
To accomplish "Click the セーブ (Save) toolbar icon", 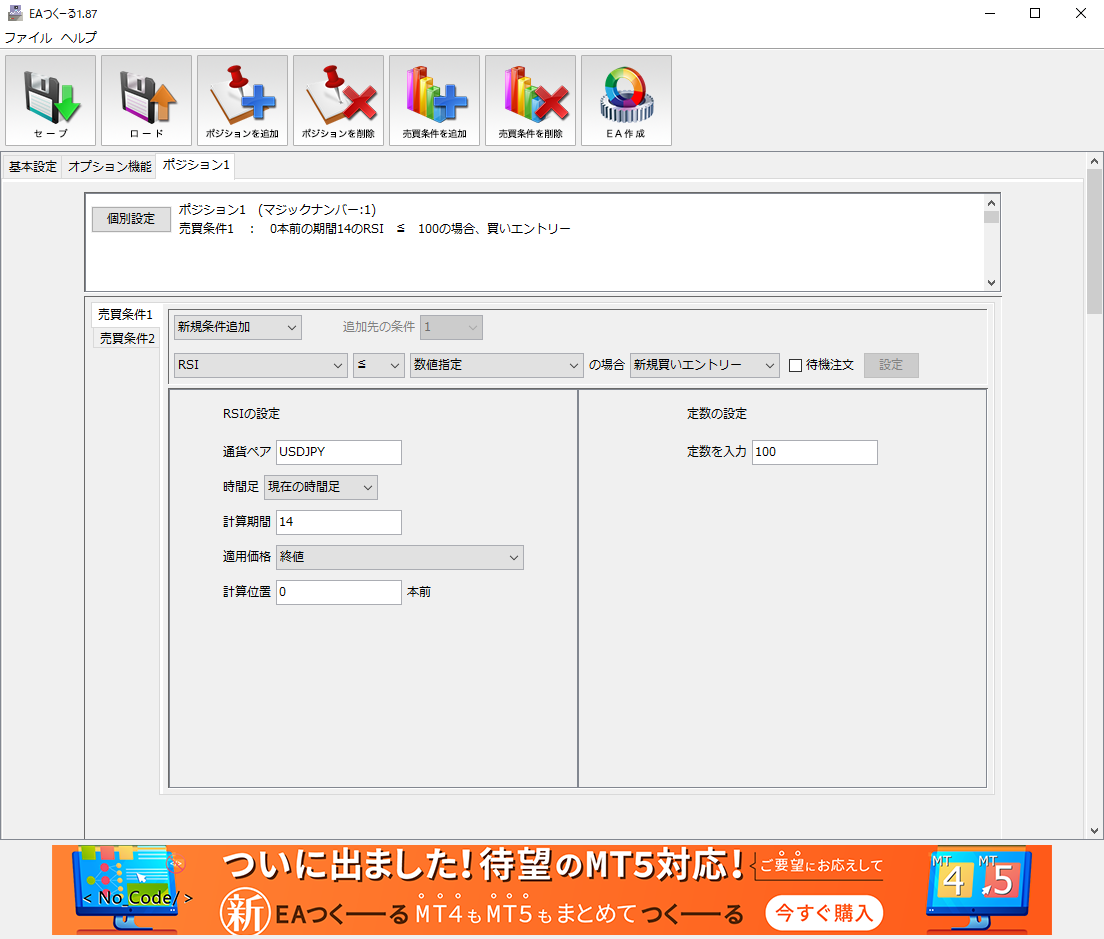I will [50, 100].
